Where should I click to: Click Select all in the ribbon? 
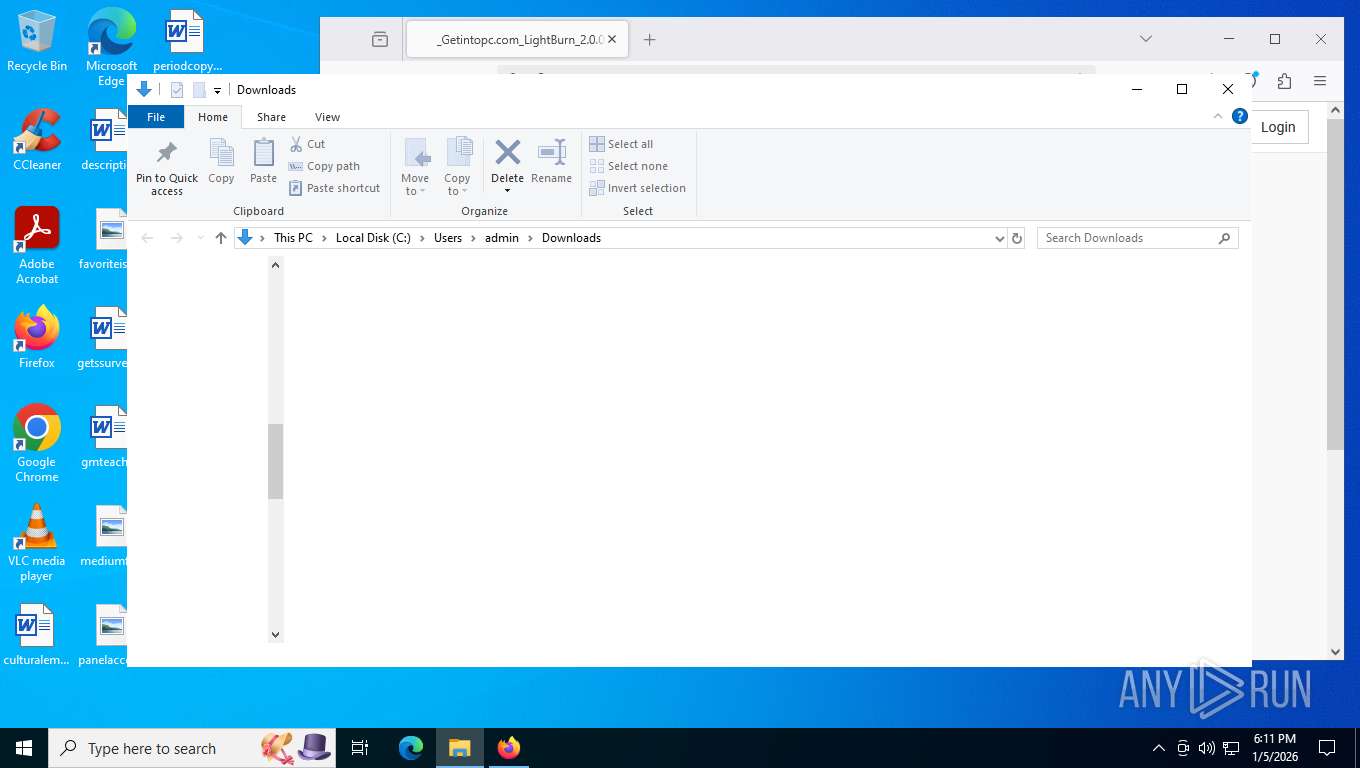pyautogui.click(x=621, y=144)
